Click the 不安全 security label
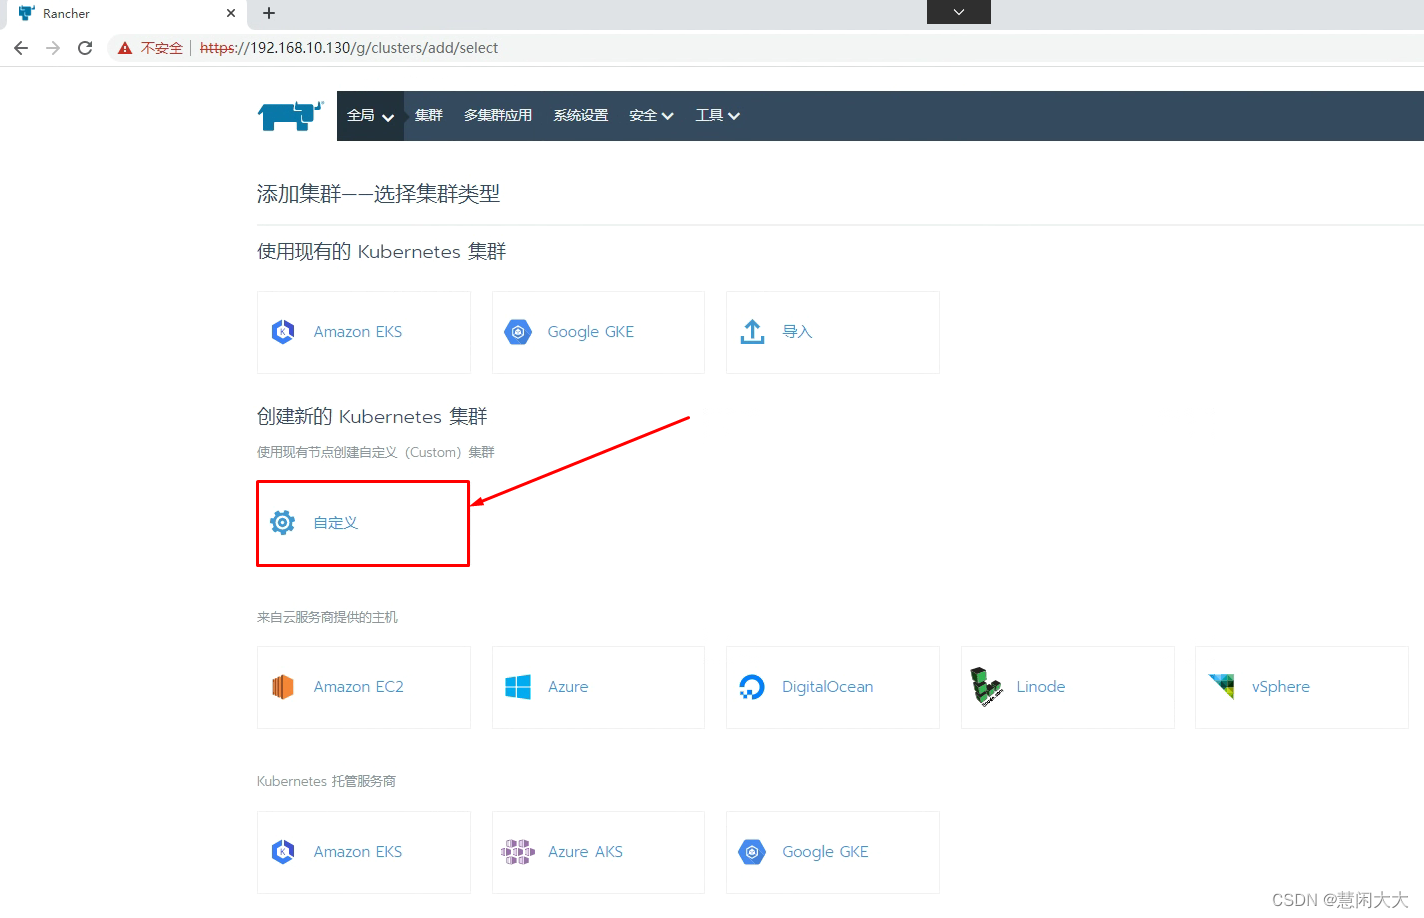The height and width of the screenshot is (918, 1424). (162, 48)
